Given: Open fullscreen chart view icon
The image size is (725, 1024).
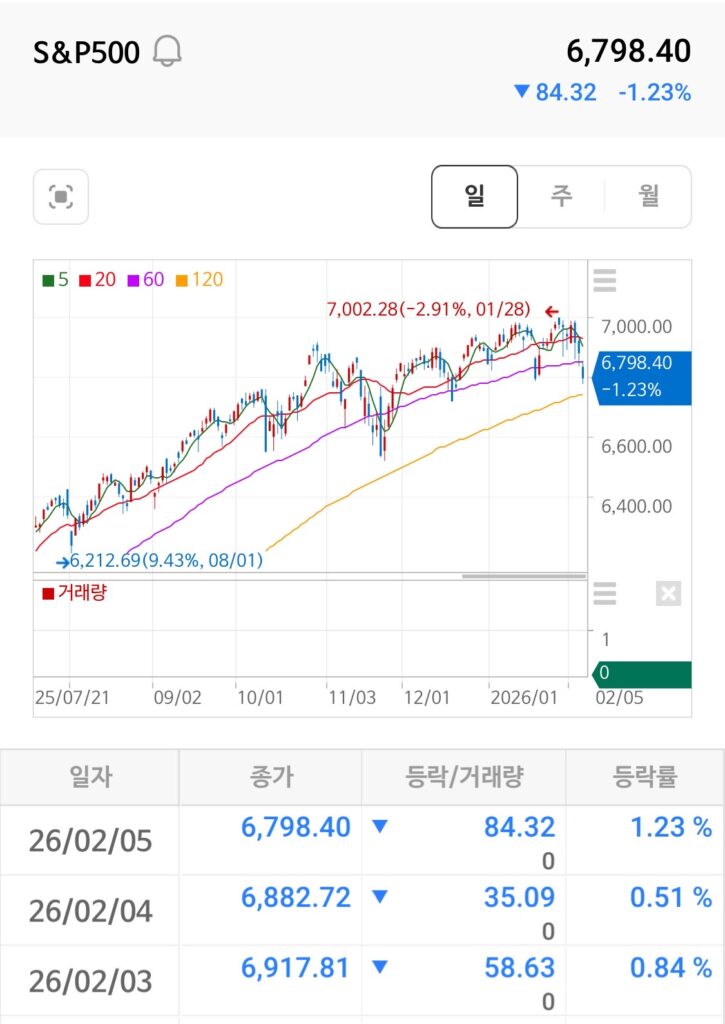Looking at the screenshot, I should (61, 196).
